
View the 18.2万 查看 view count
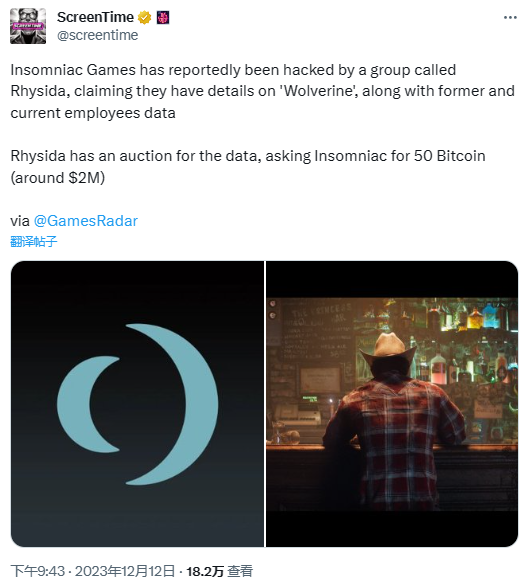[219, 571]
